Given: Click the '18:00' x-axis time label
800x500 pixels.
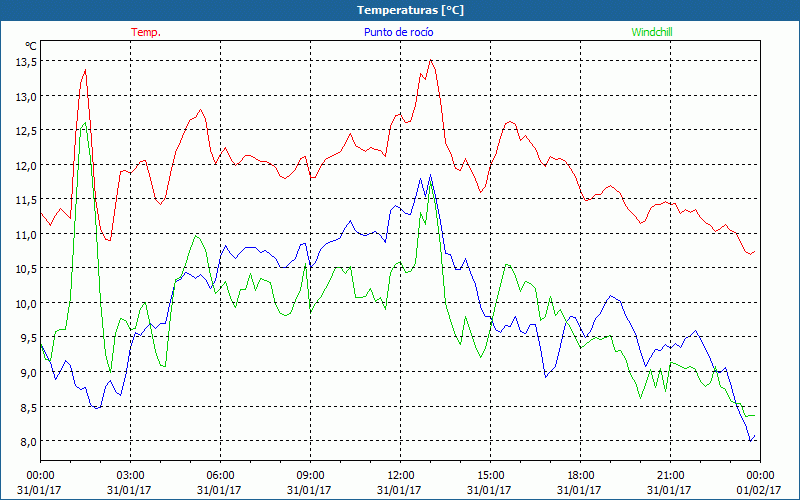Looking at the screenshot, I should tap(580, 475).
